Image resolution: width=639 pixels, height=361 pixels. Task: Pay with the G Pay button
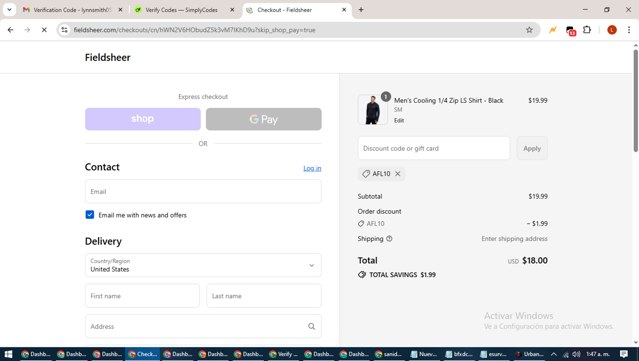(x=264, y=119)
